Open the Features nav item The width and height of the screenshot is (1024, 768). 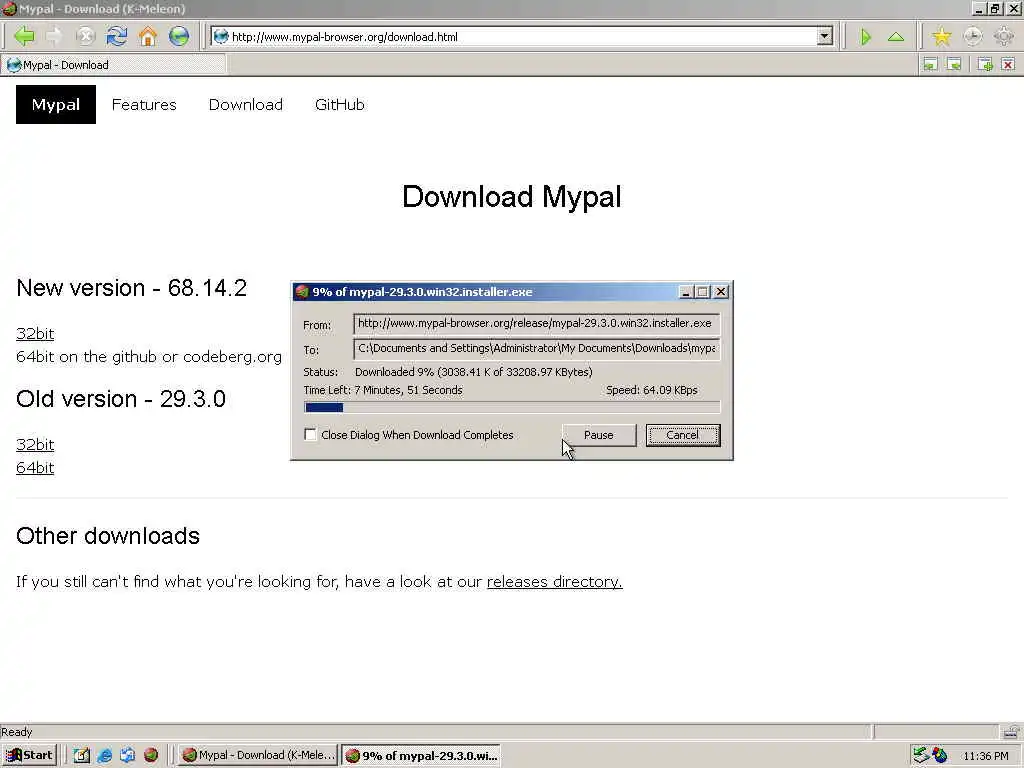144,104
